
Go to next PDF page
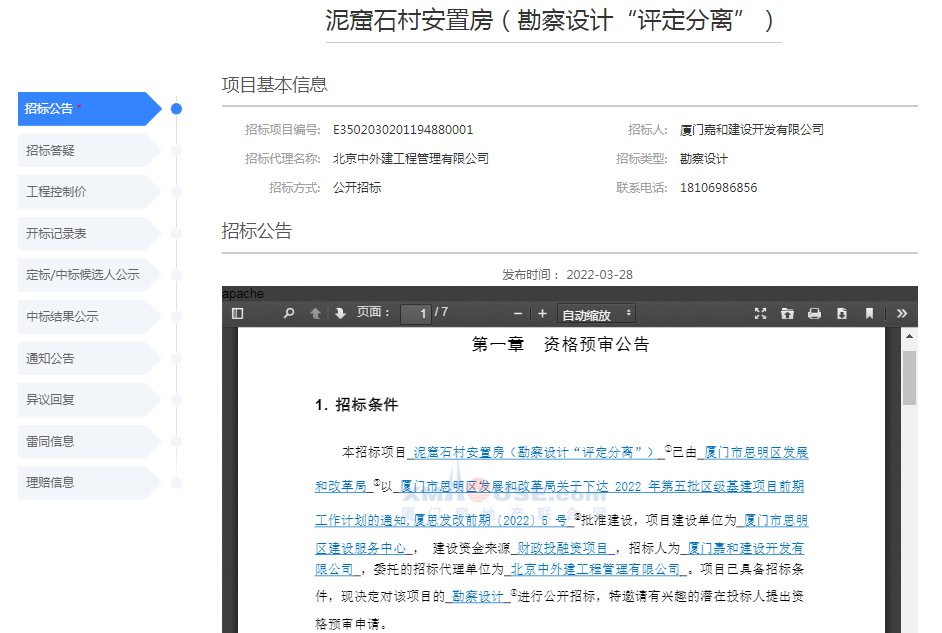pos(340,314)
